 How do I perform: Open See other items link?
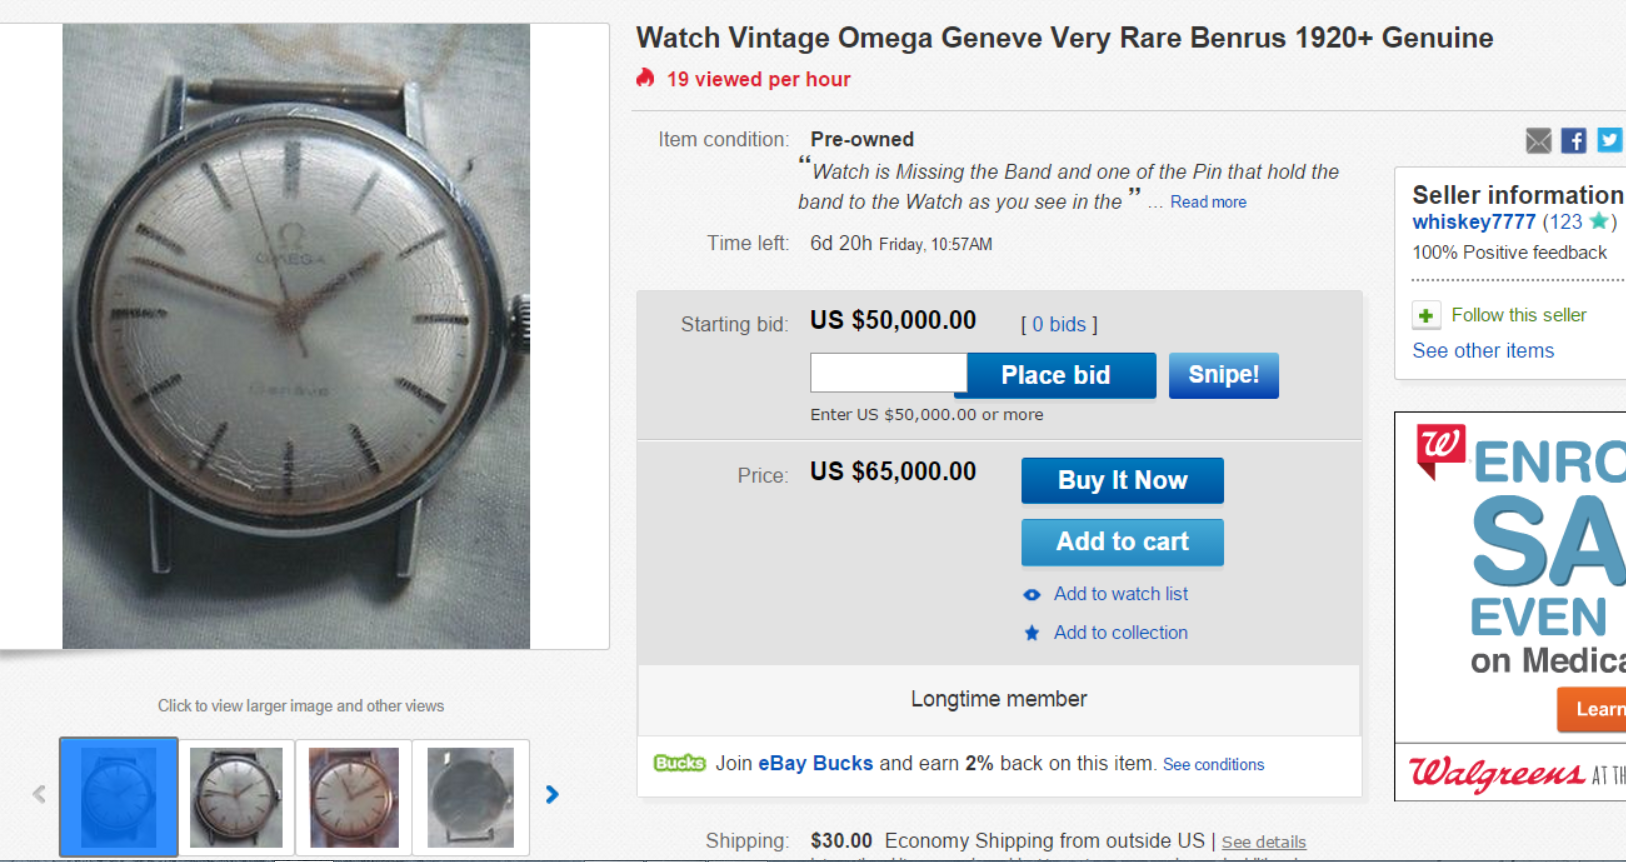[1483, 351]
